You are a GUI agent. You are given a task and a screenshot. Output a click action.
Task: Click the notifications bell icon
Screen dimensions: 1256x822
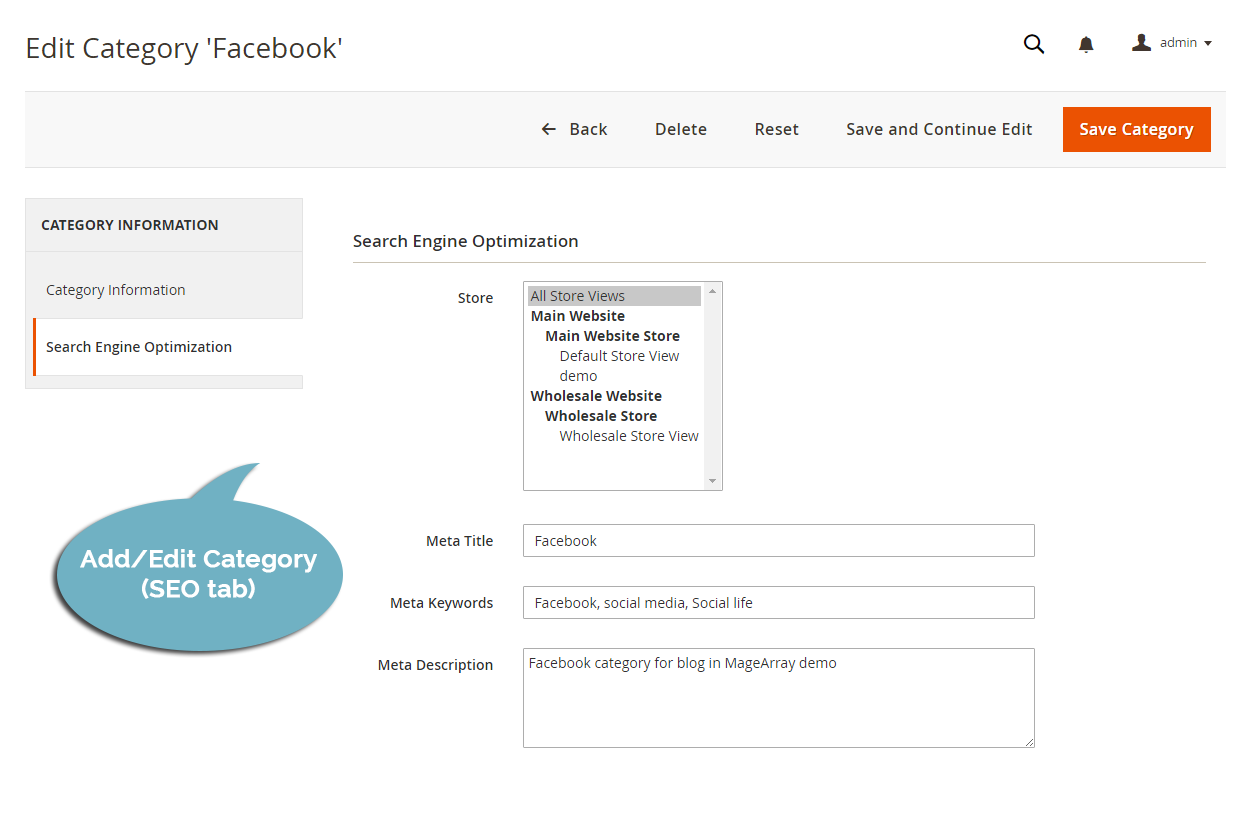pos(1086,44)
